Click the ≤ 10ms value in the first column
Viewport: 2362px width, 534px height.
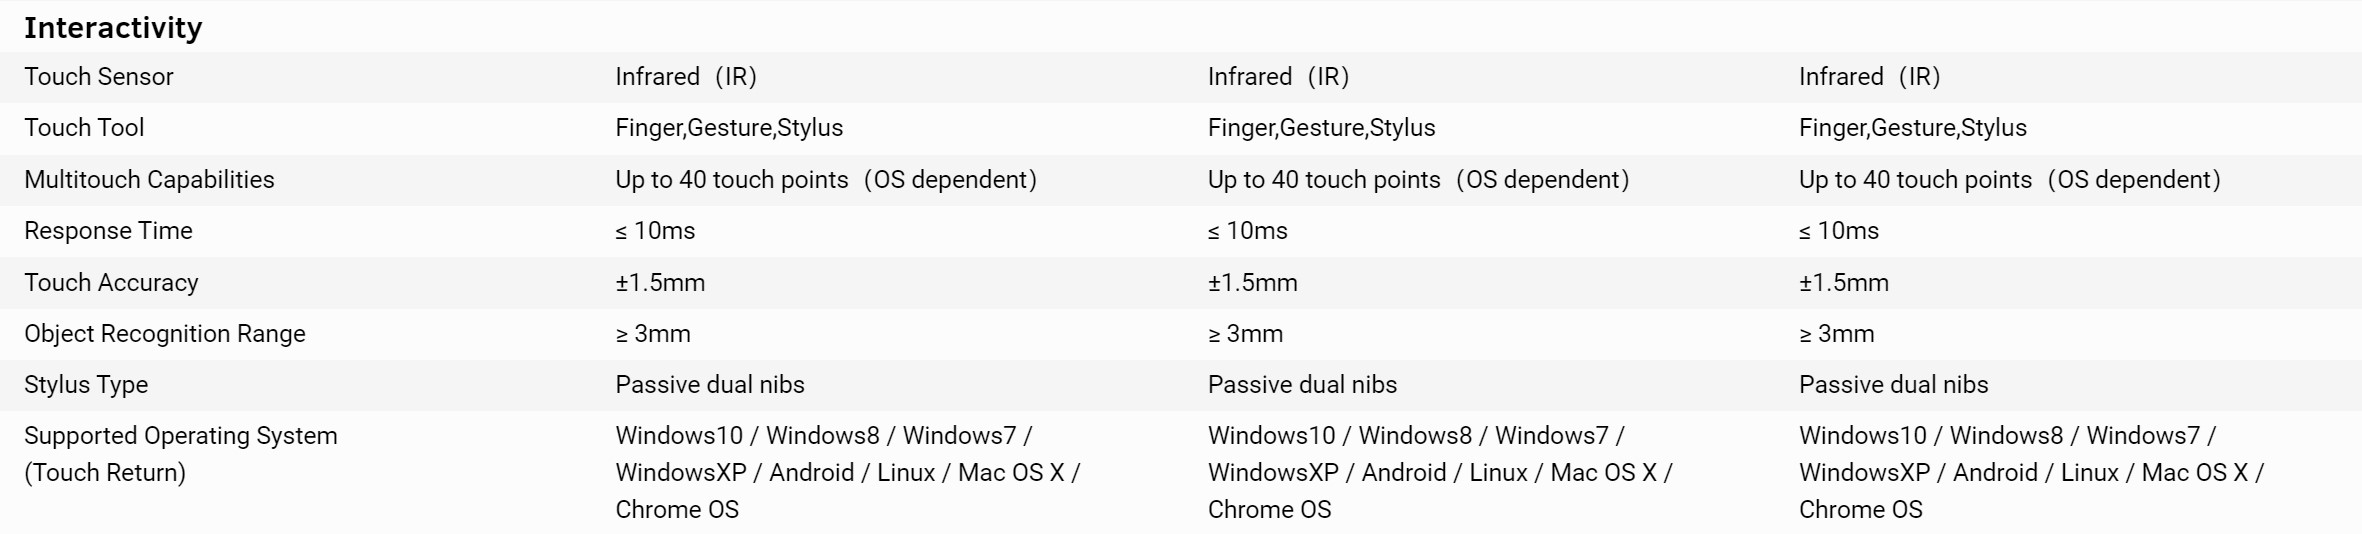pyautogui.click(x=655, y=231)
